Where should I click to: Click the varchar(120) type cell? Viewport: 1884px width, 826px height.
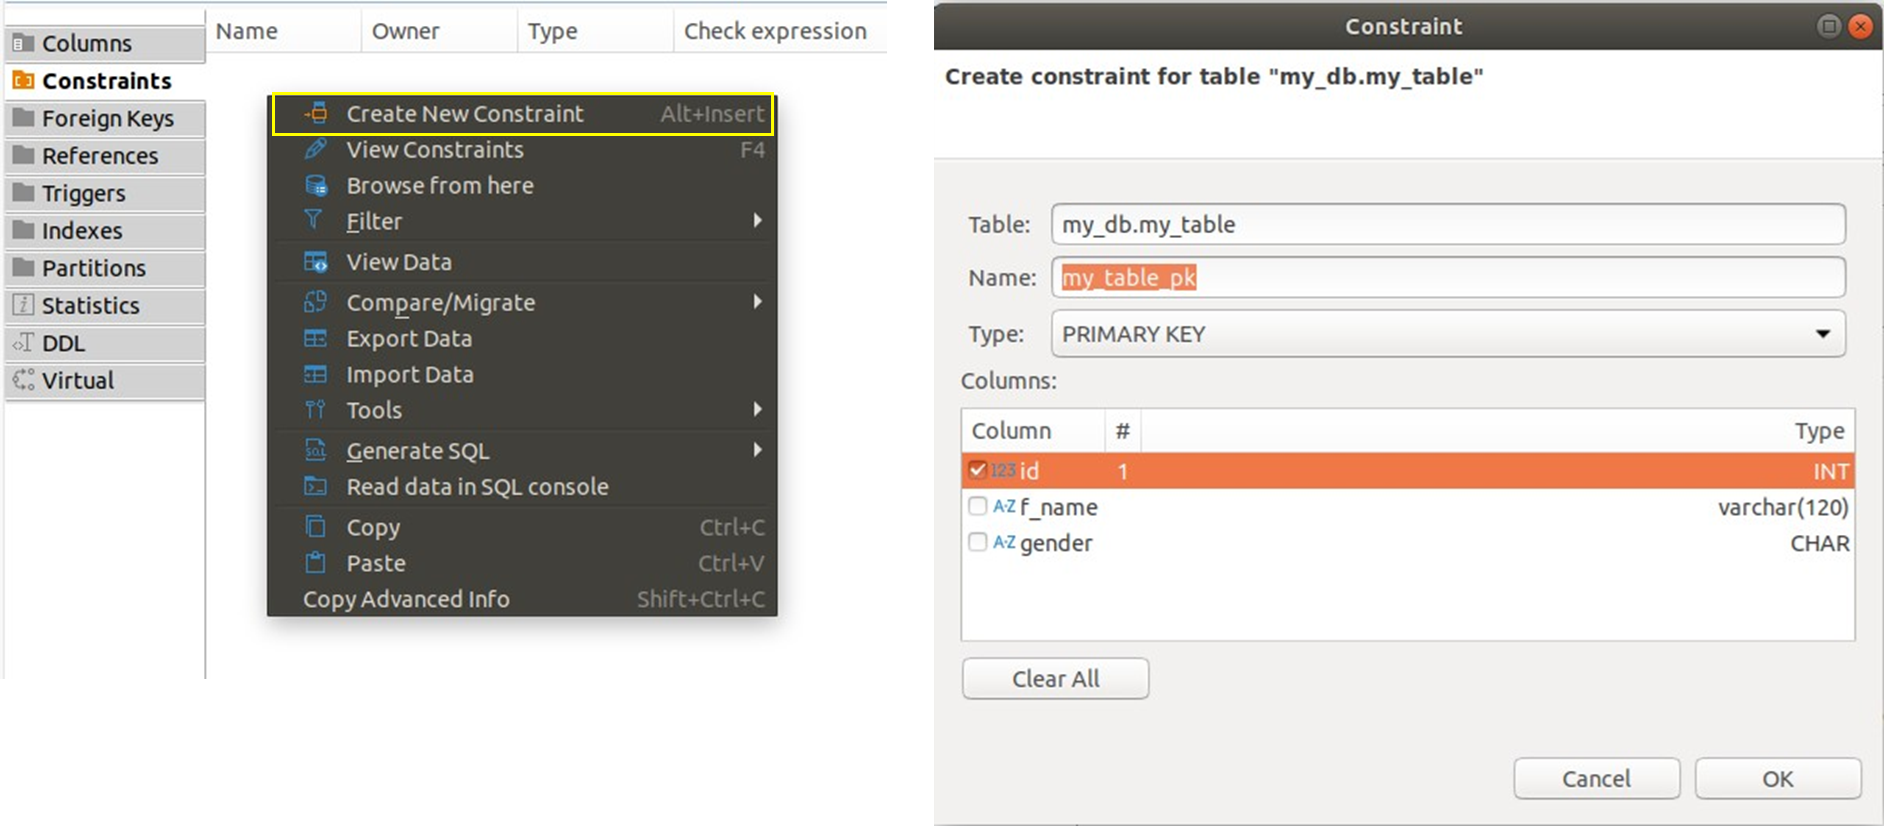coord(1782,507)
